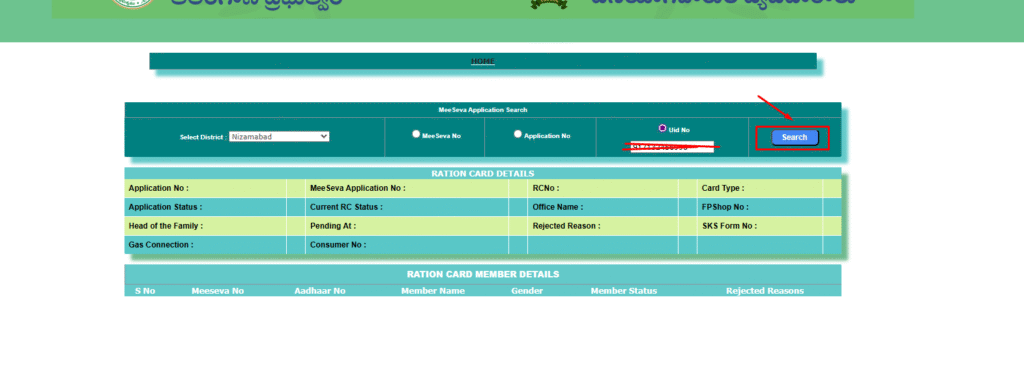Click the 'RATION CARD DETAILS' heading

tap(483, 174)
